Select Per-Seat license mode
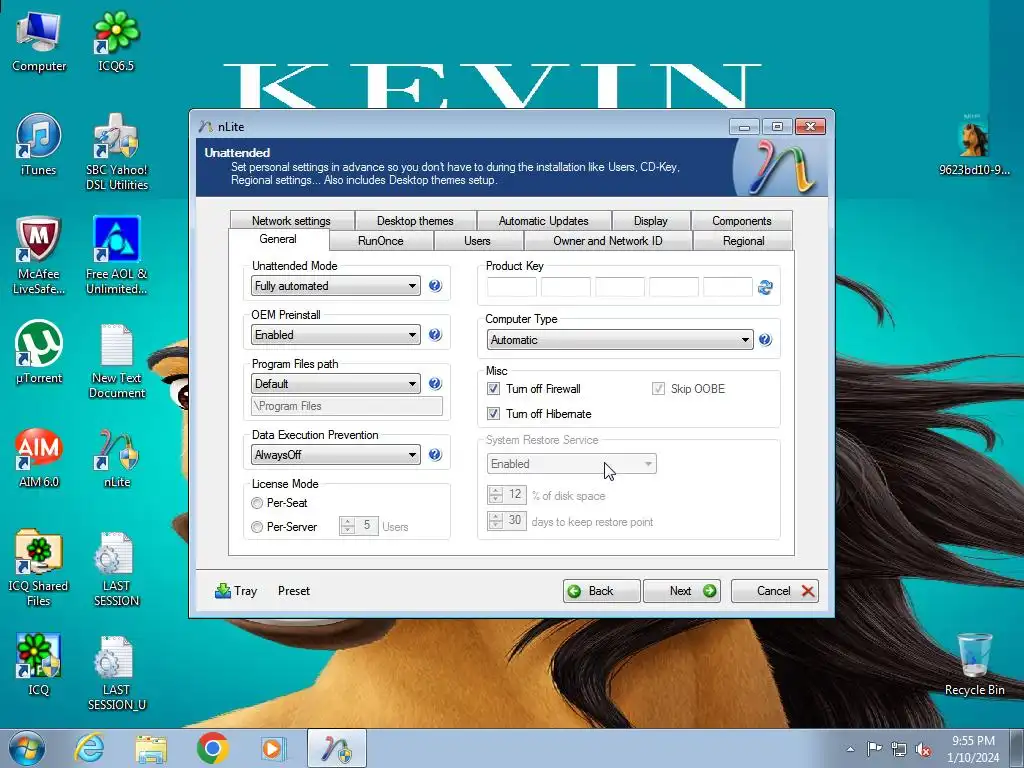The height and width of the screenshot is (768, 1024). (x=257, y=503)
